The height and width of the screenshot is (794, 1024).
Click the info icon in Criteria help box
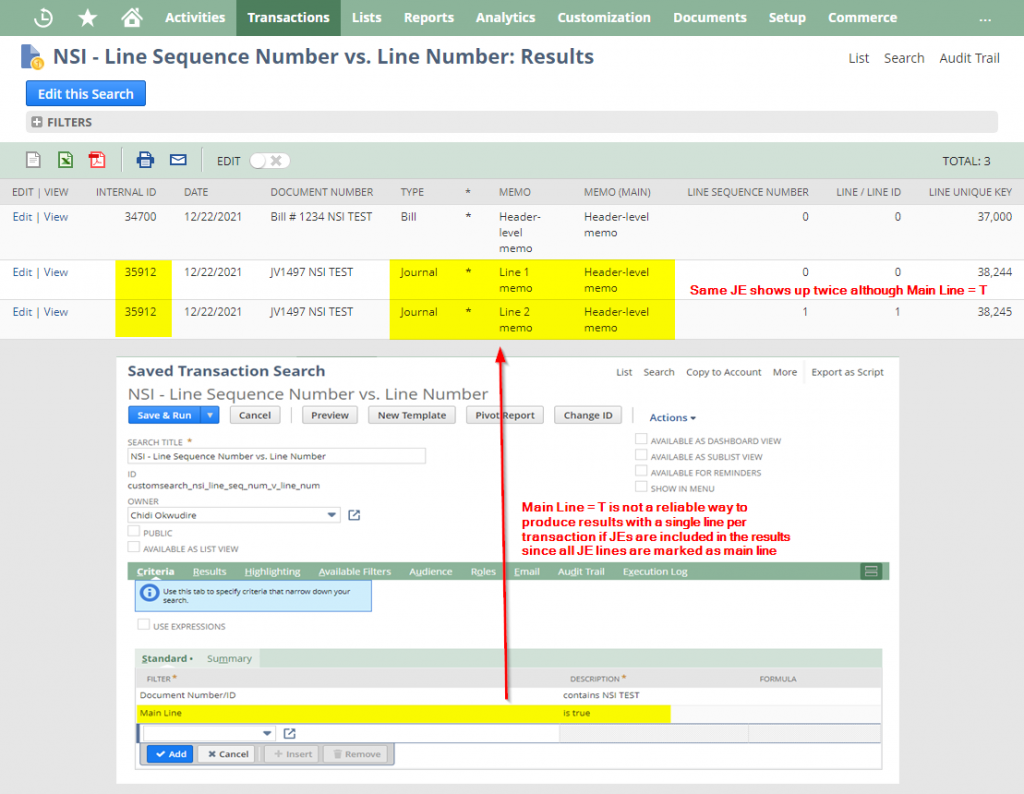(150, 593)
